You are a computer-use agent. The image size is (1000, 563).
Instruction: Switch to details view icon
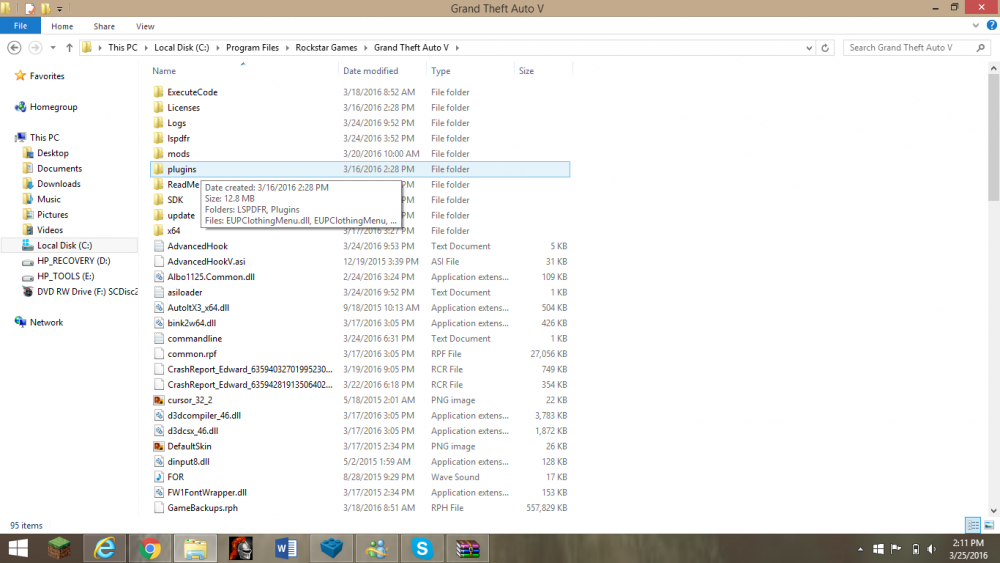[x=973, y=525]
